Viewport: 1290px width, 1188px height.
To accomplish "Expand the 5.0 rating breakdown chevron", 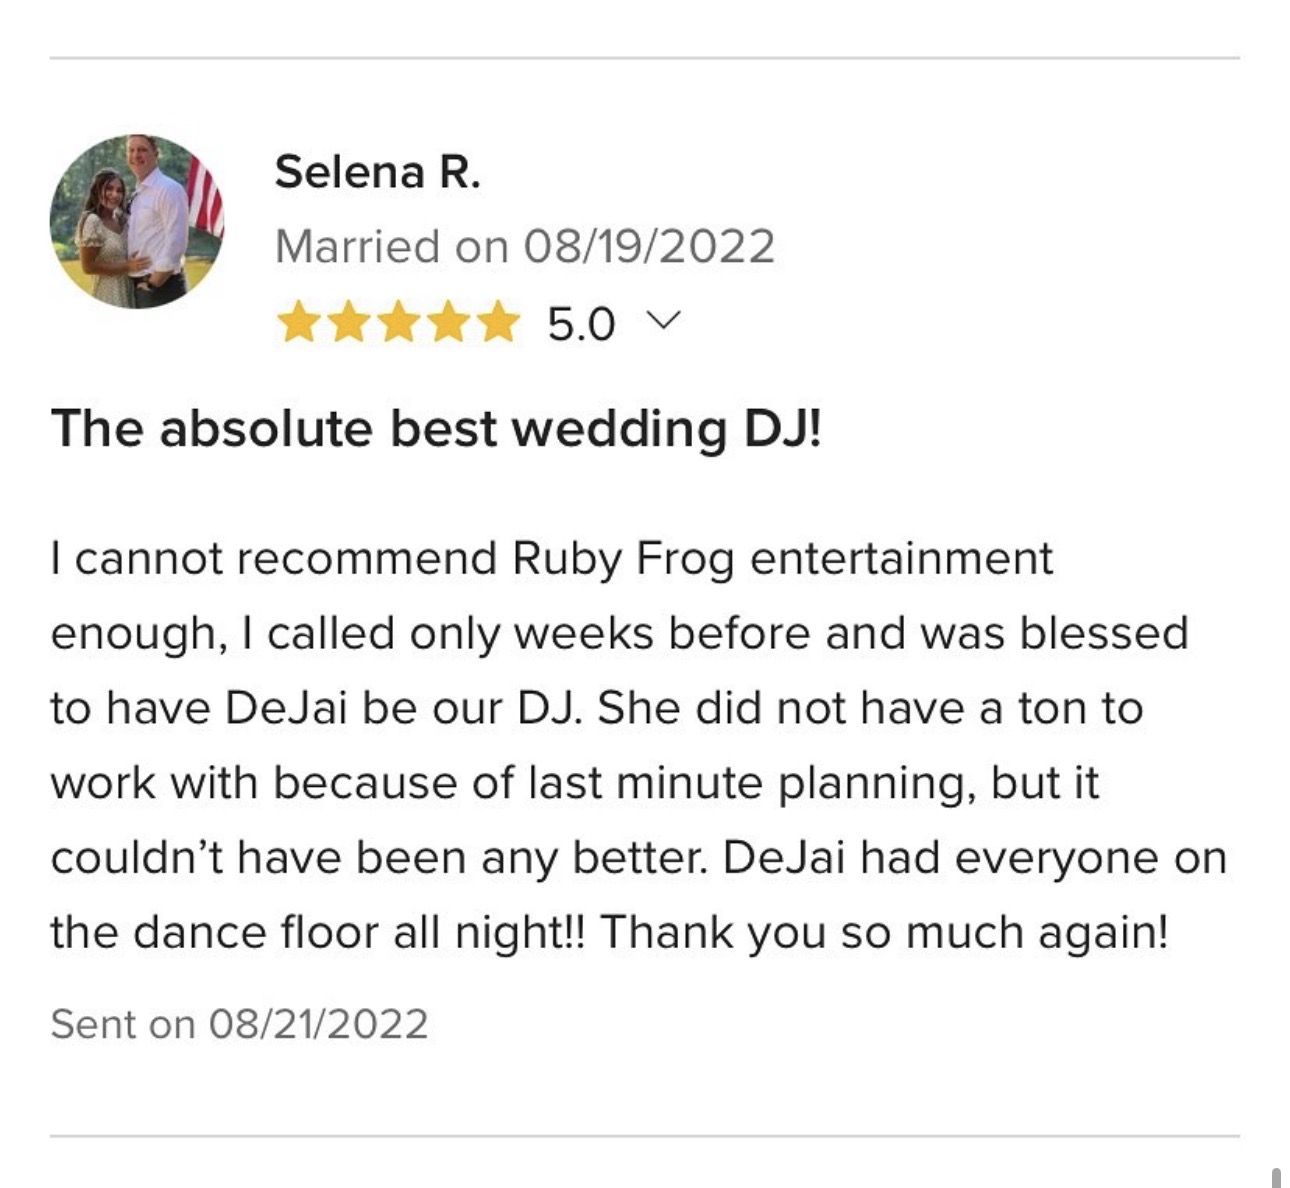I will point(664,321).
